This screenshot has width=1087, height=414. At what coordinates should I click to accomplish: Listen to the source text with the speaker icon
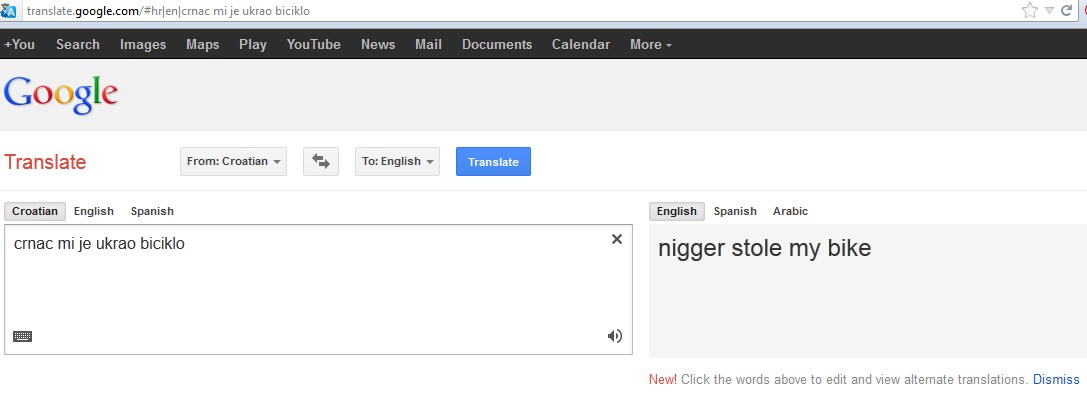pyautogui.click(x=615, y=336)
